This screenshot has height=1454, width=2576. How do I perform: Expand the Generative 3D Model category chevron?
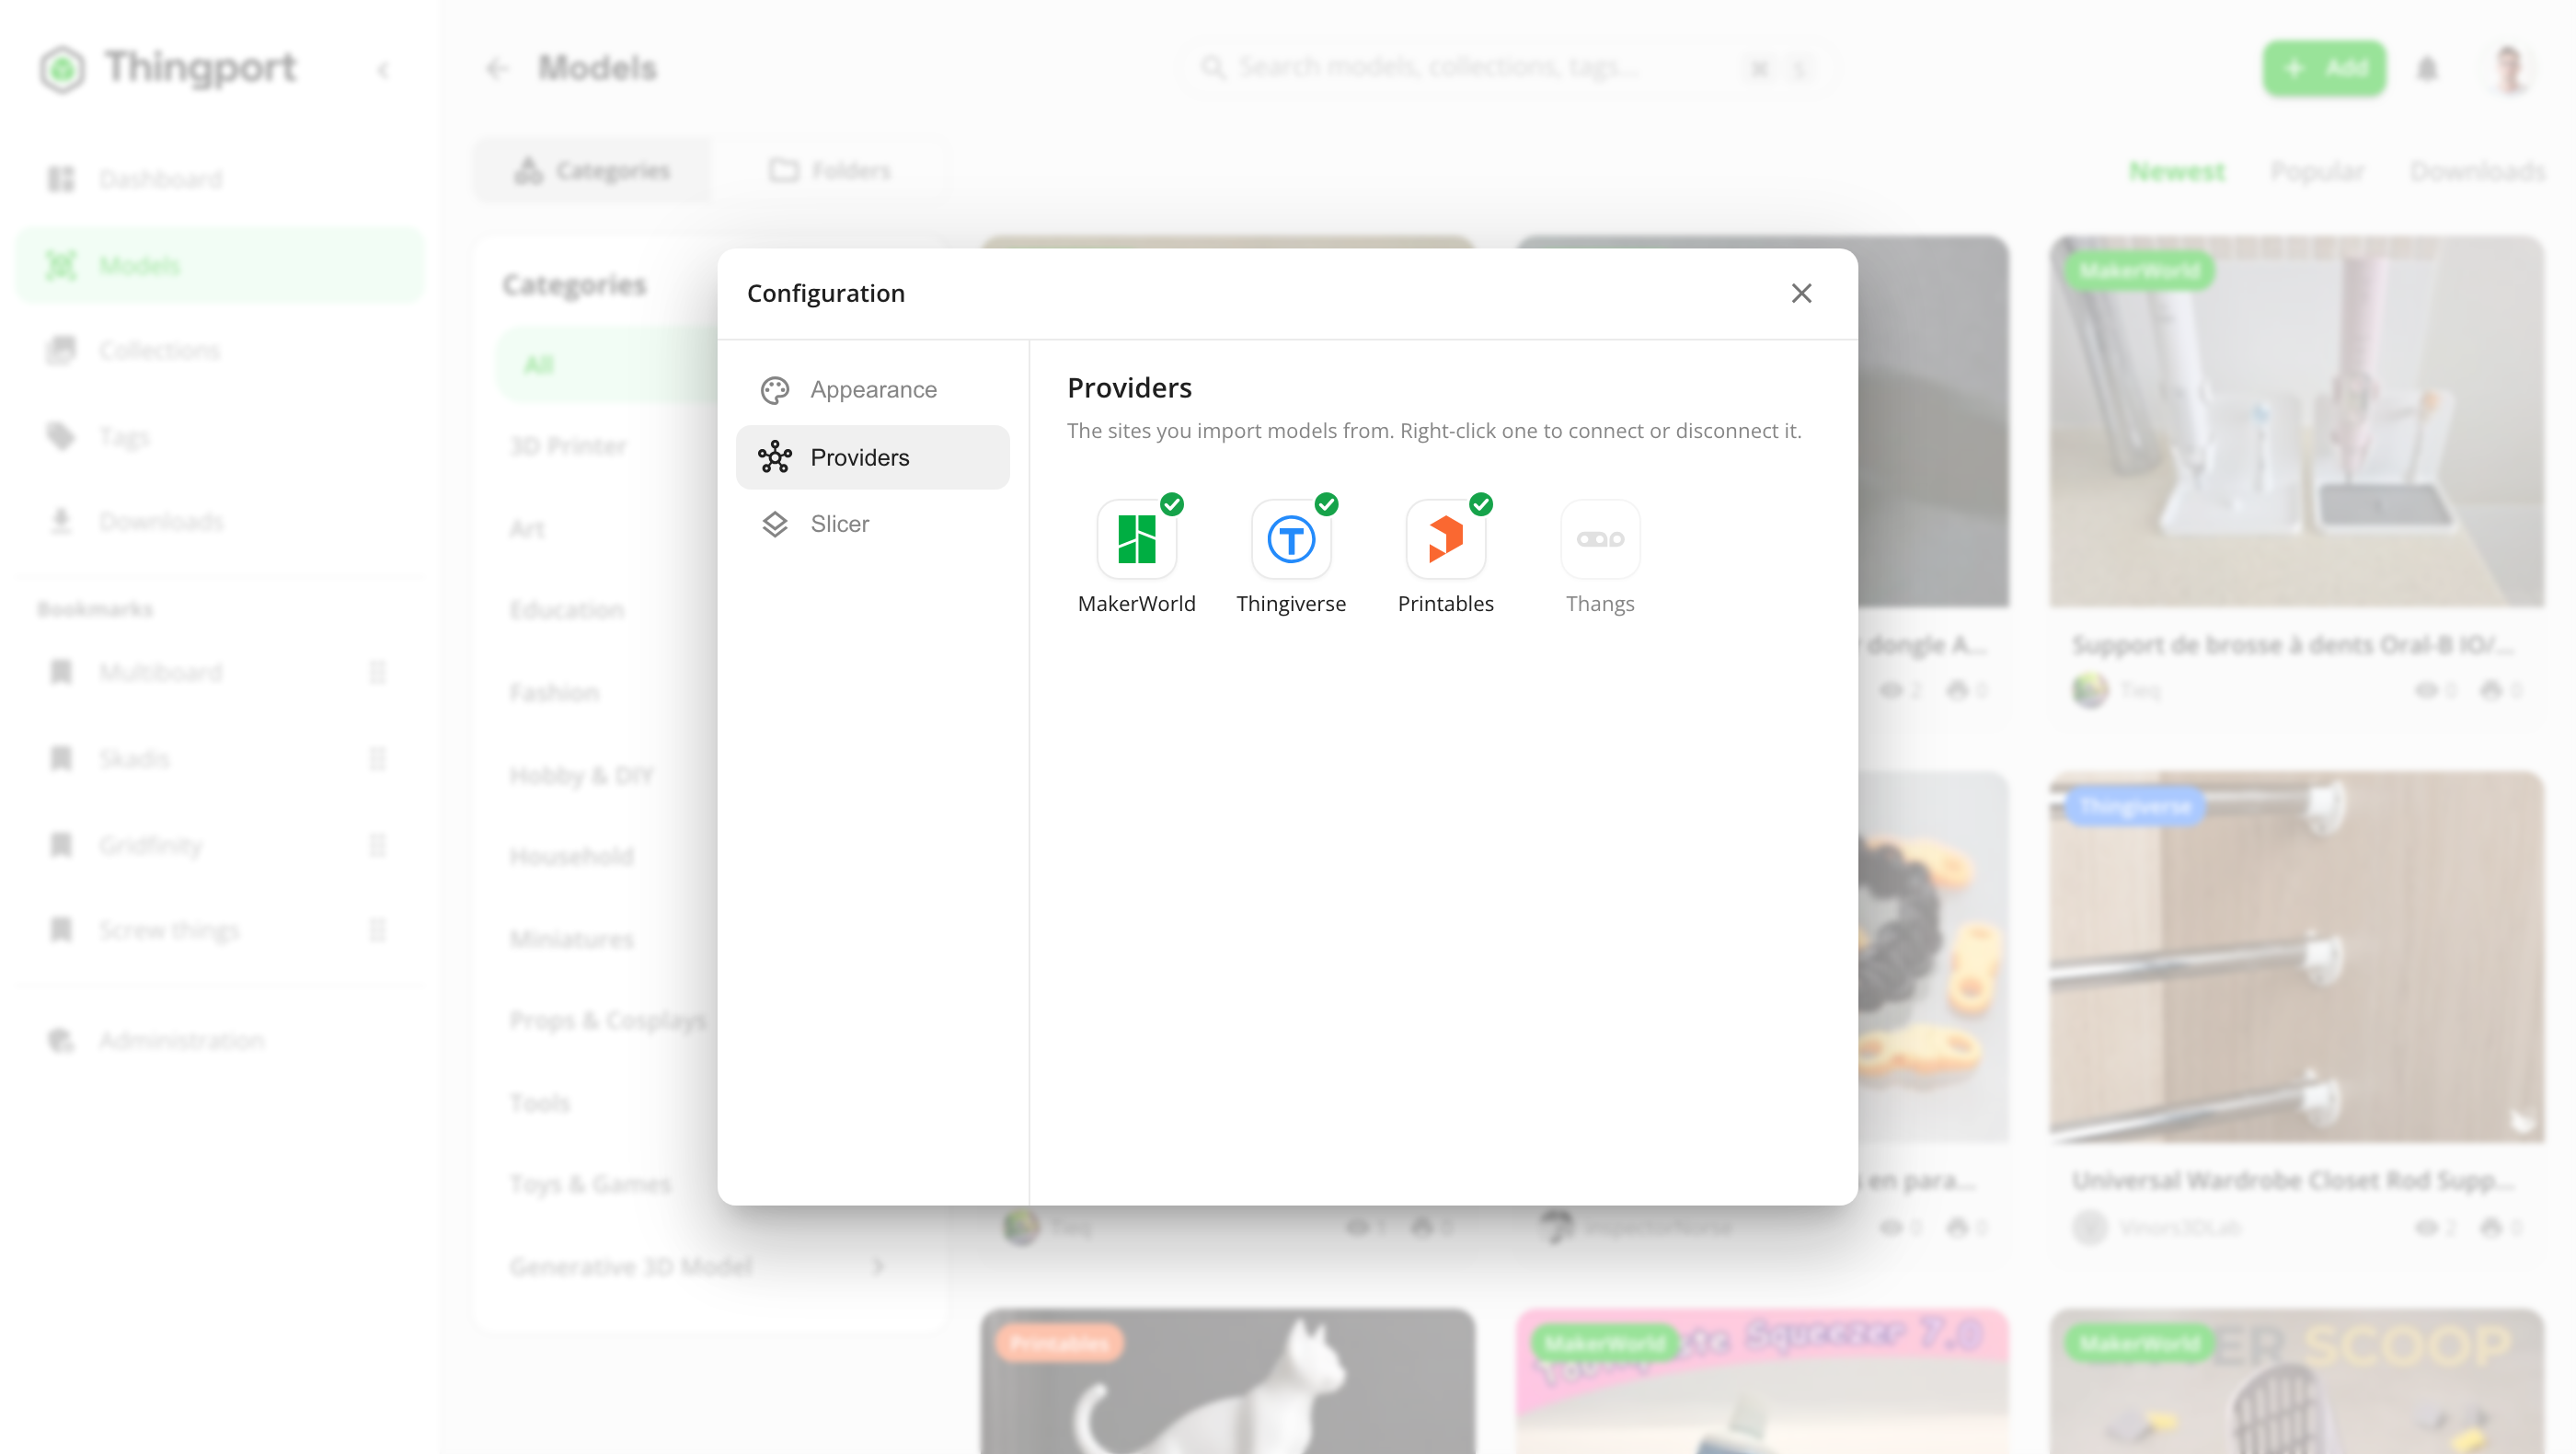(878, 1266)
